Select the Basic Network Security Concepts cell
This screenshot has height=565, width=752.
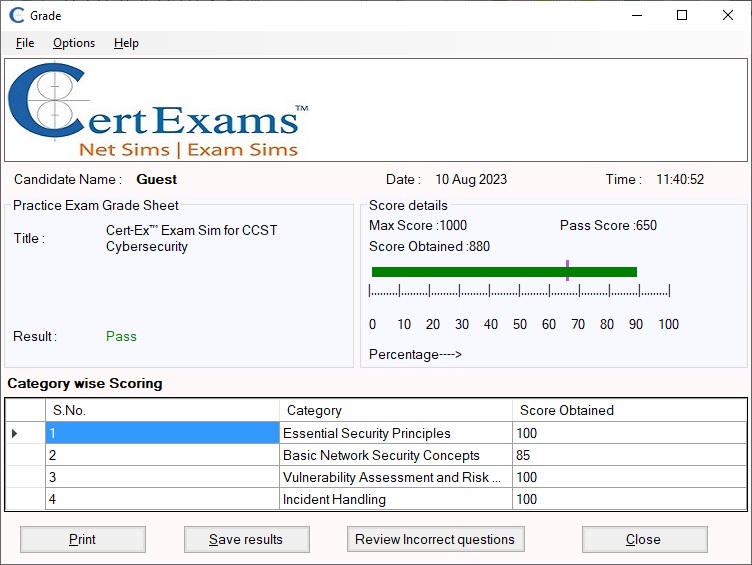point(395,455)
